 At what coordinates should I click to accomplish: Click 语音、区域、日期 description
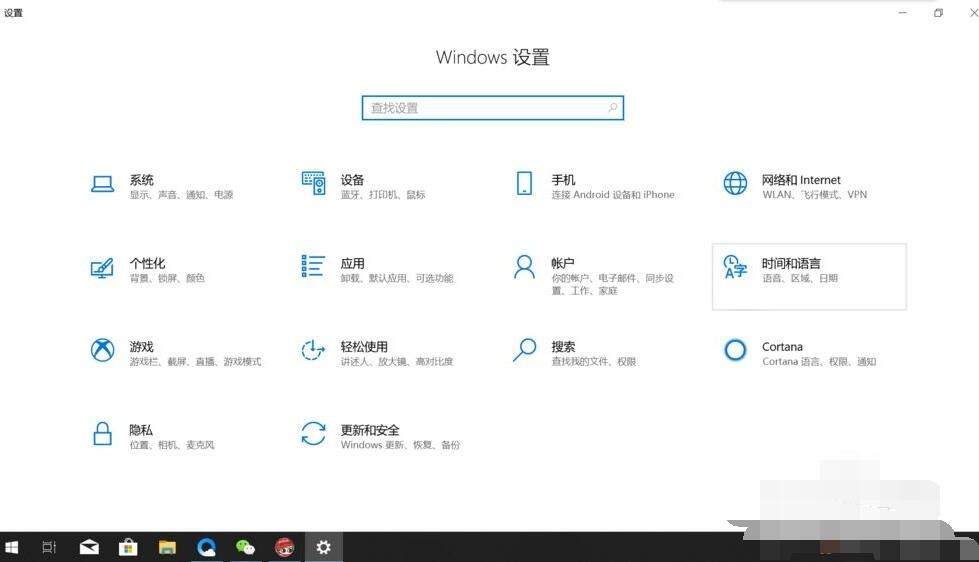[x=800, y=278]
